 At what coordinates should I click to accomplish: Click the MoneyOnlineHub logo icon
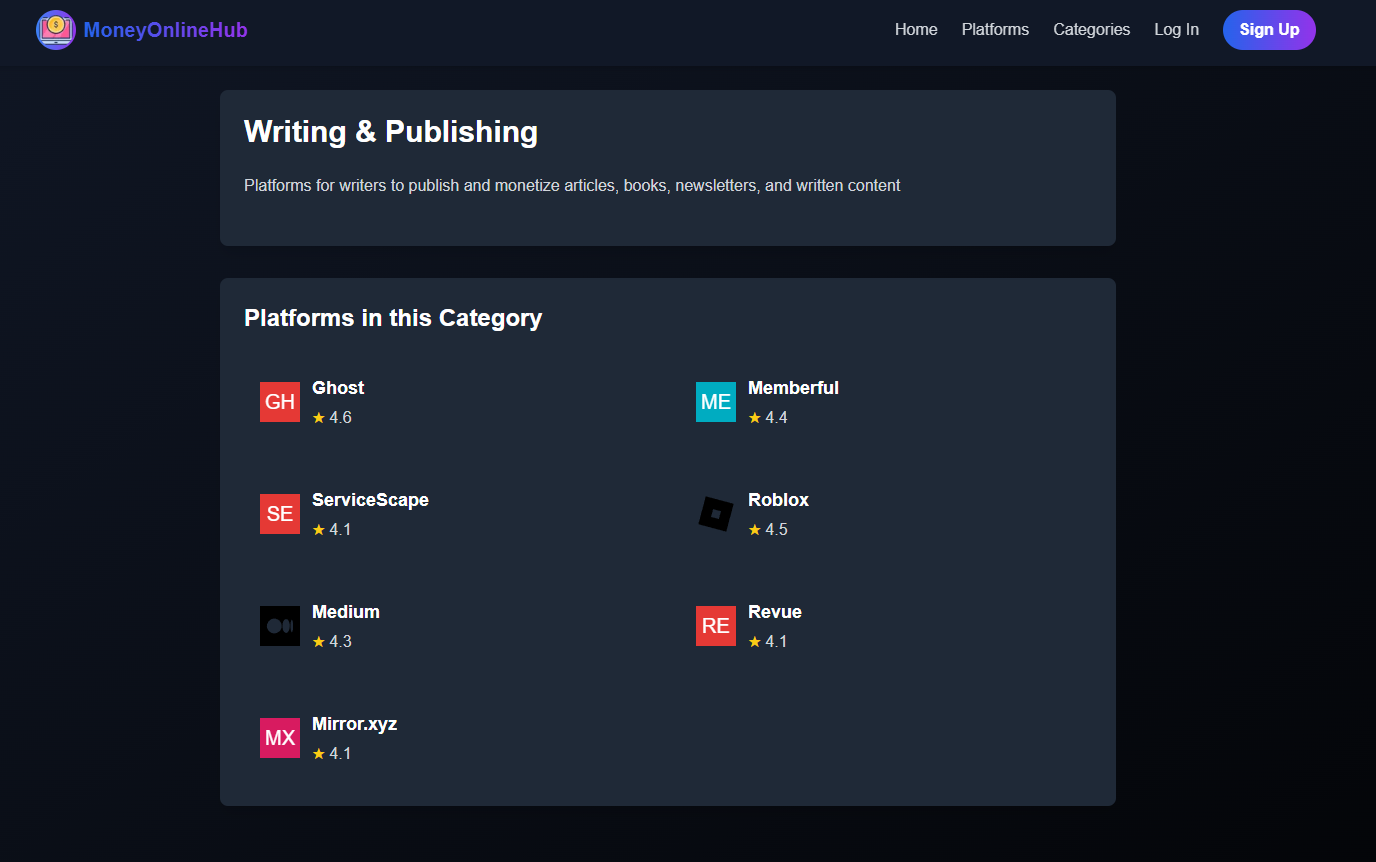(56, 30)
